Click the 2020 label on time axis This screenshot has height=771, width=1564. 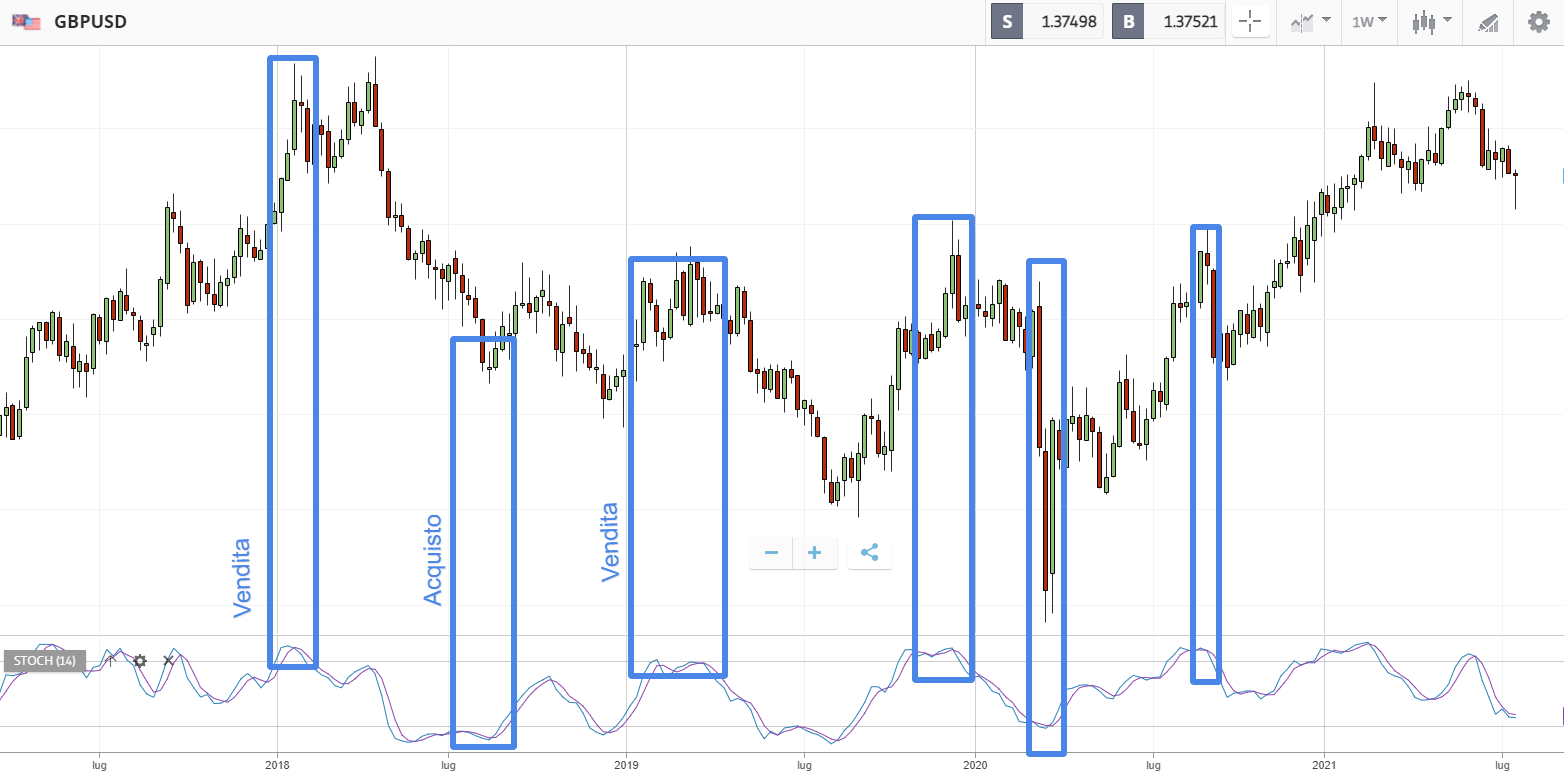click(974, 763)
